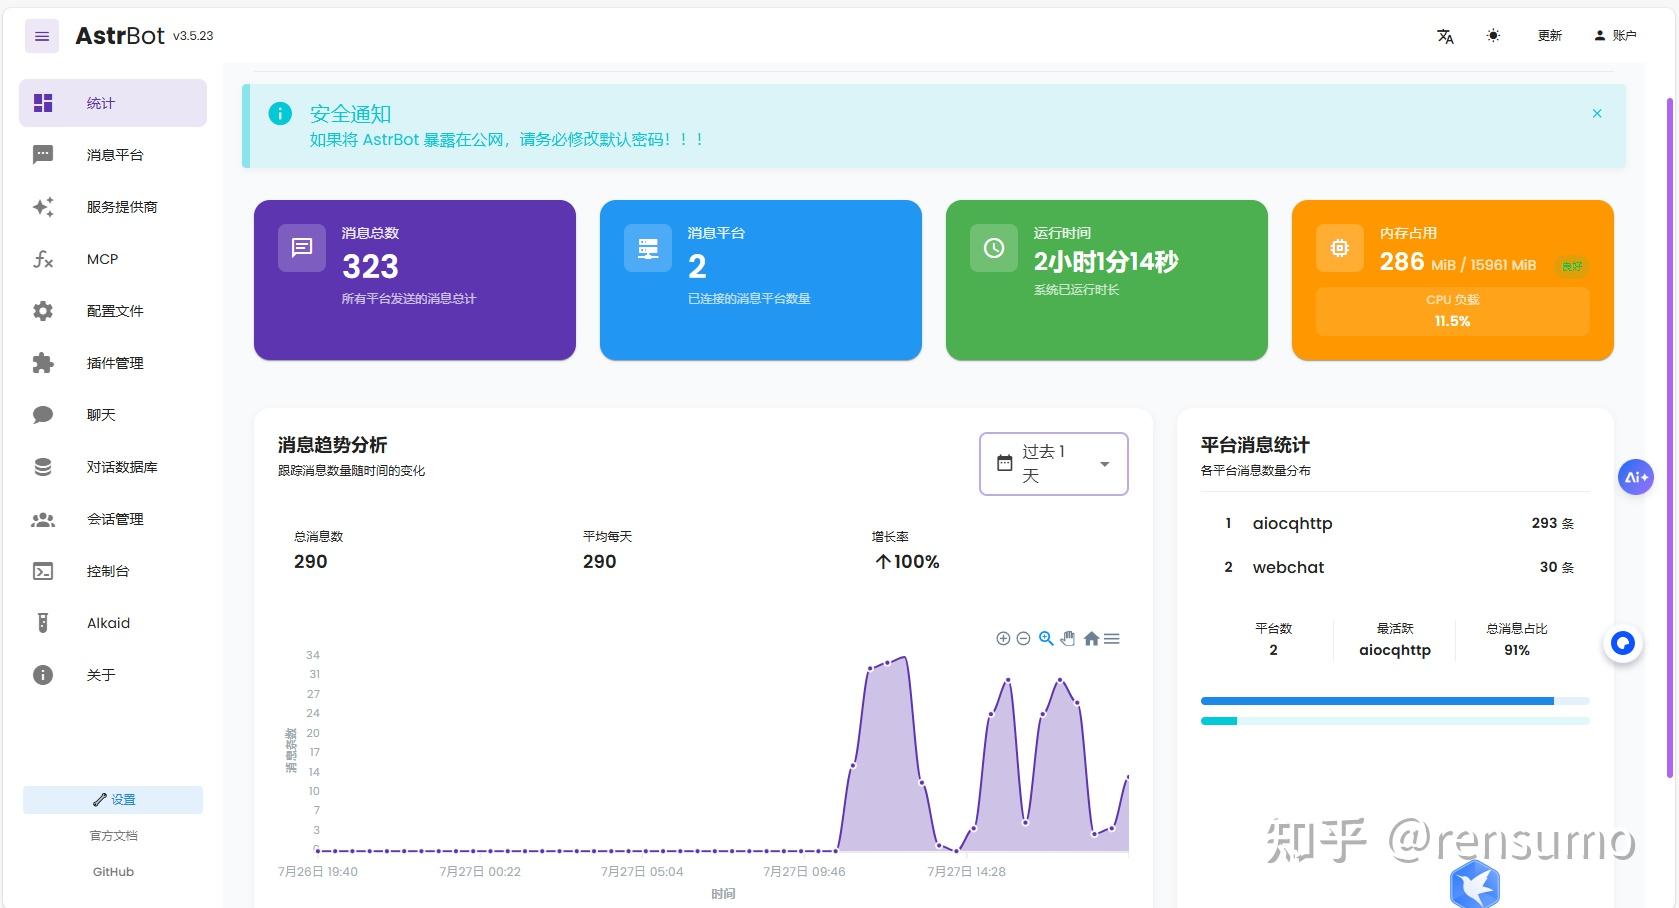Screen dimensions: 1679x908
Task: Select the chart panning hand tool
Action: tap(1068, 639)
